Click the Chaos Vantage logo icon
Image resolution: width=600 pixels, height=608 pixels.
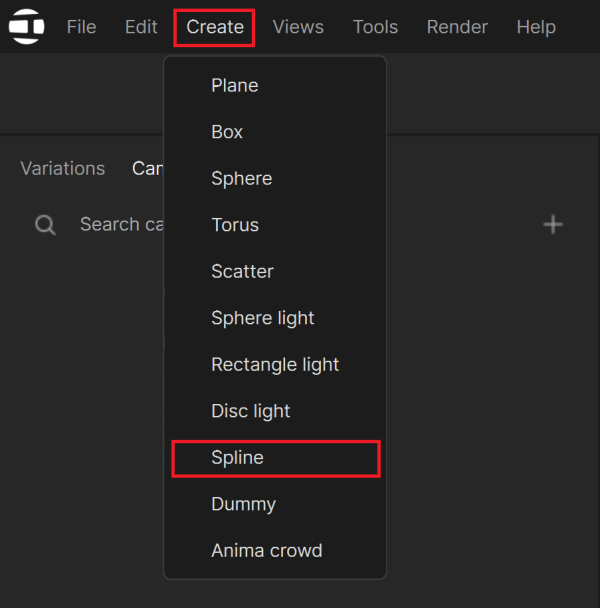point(26,26)
